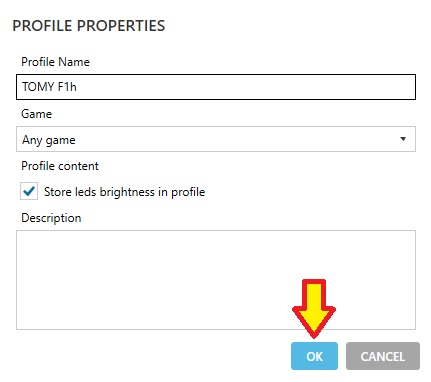Click the 'Profile content' section label
This screenshot has height=382, width=431.
[x=60, y=166]
